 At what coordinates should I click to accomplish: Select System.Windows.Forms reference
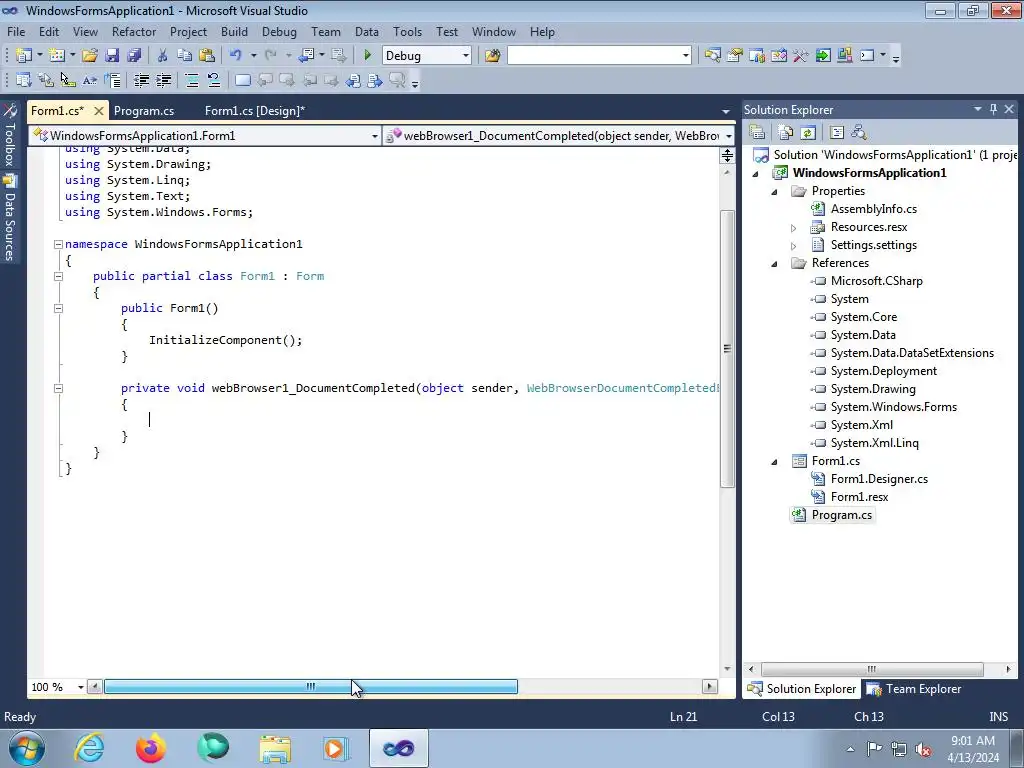(x=893, y=407)
